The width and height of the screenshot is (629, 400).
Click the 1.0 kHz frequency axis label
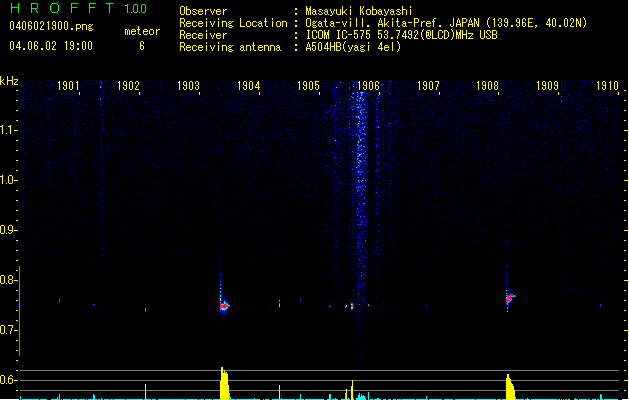(x=8, y=180)
